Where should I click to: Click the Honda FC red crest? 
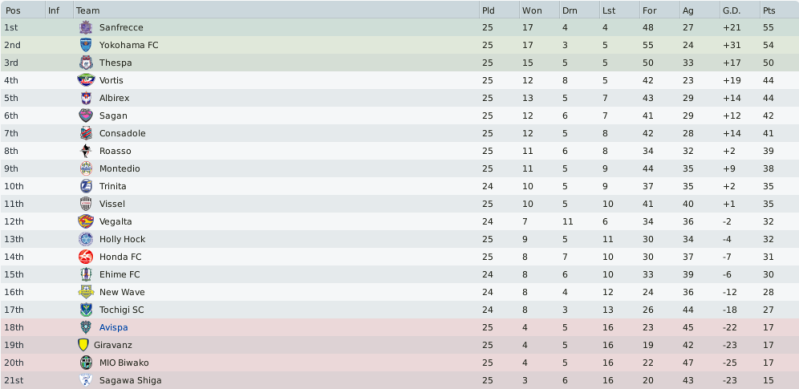tap(86, 256)
